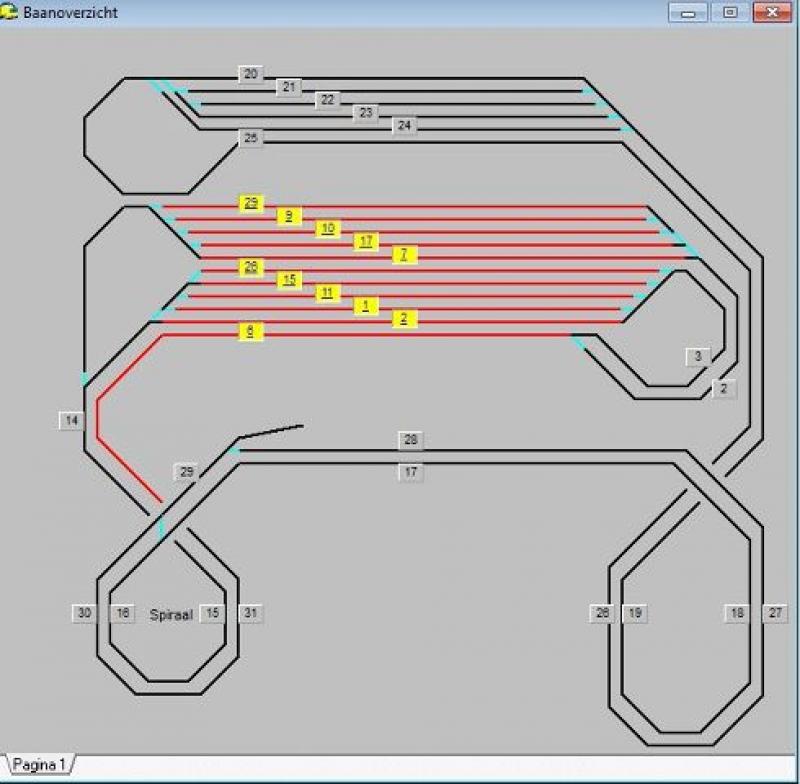The height and width of the screenshot is (784, 800).
Task: Click block label 16 left of Spiraal text
Action: (123, 613)
